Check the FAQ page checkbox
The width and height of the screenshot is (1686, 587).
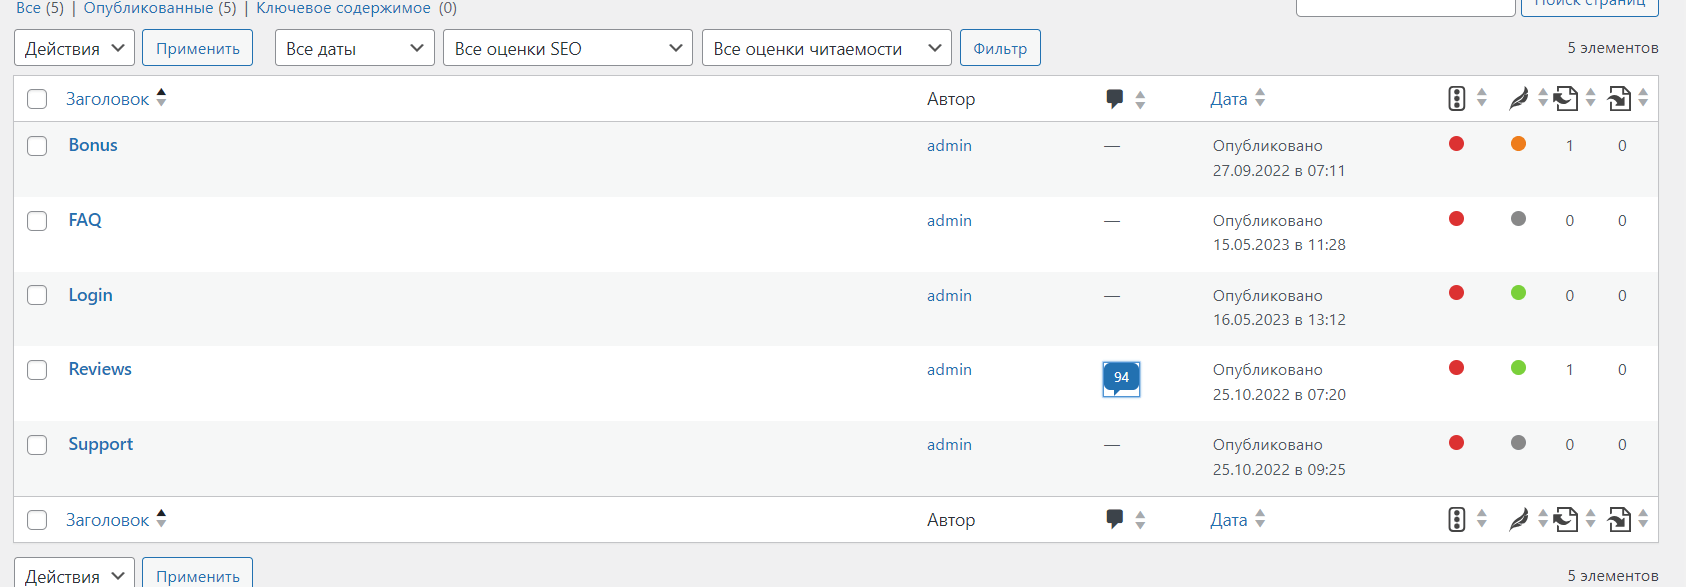click(37, 221)
